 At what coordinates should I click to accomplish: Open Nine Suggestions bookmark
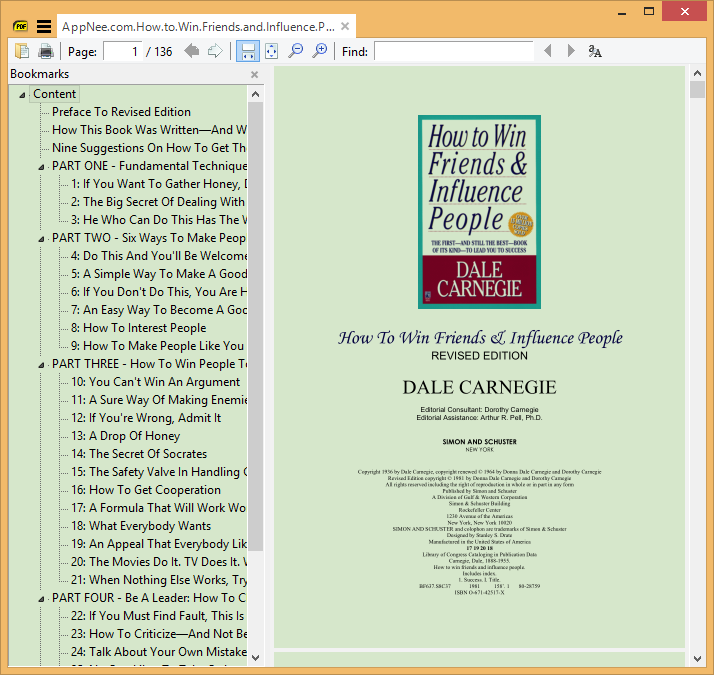tap(149, 148)
